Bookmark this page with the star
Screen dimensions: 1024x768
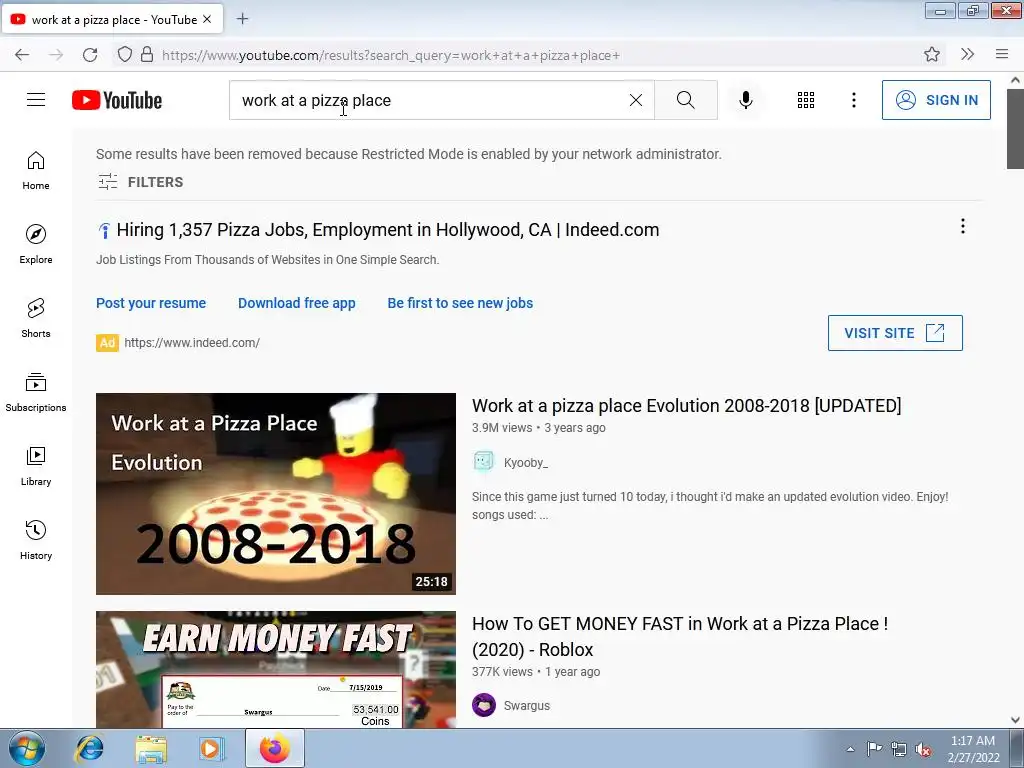point(932,55)
